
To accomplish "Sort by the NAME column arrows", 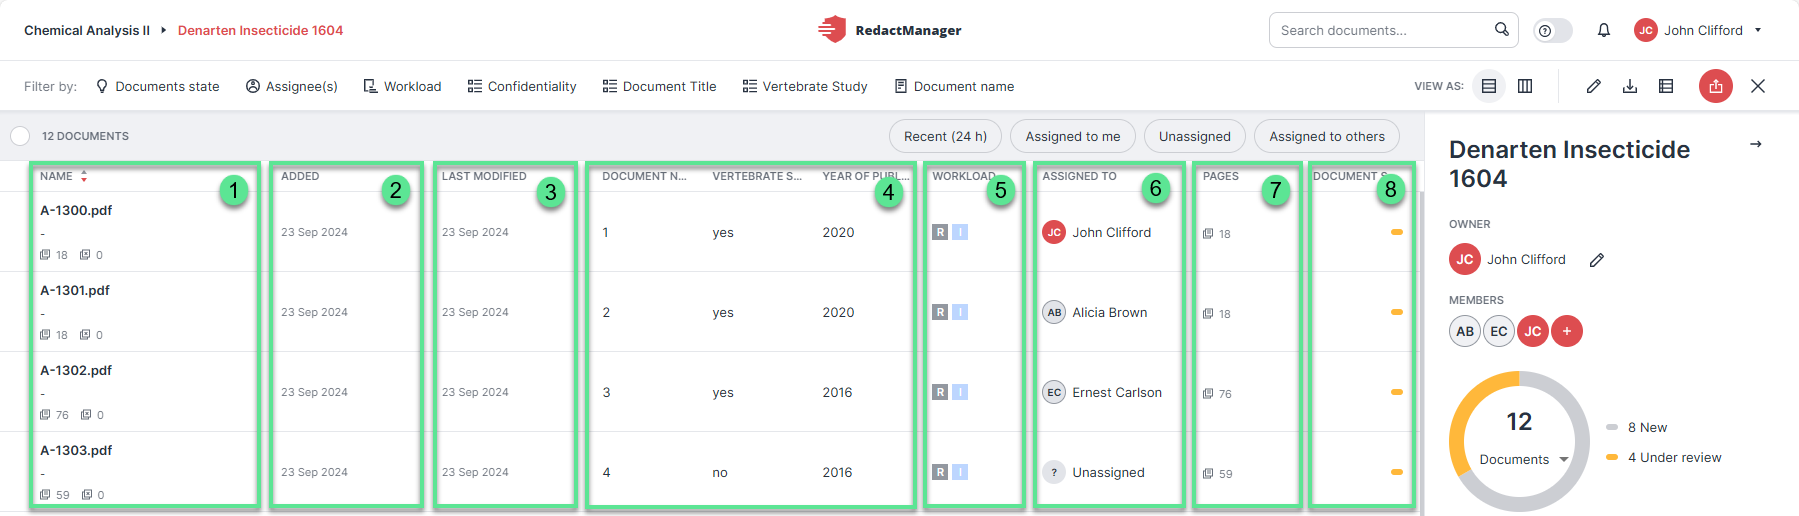I will click(84, 176).
